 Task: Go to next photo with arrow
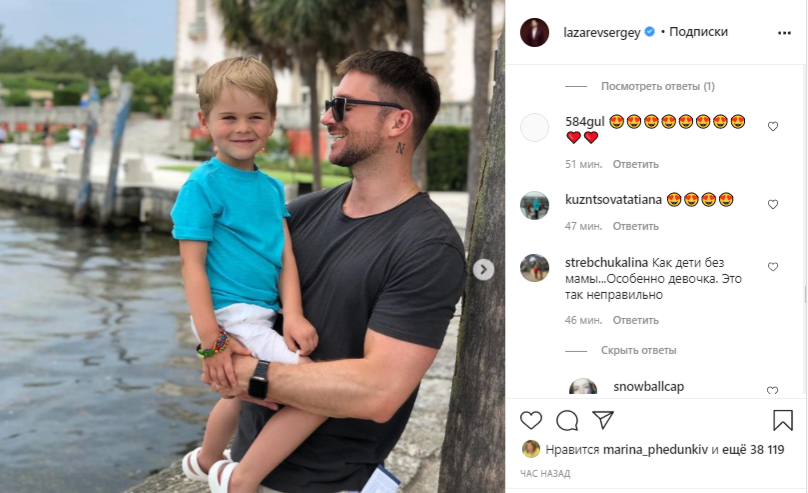click(x=483, y=269)
